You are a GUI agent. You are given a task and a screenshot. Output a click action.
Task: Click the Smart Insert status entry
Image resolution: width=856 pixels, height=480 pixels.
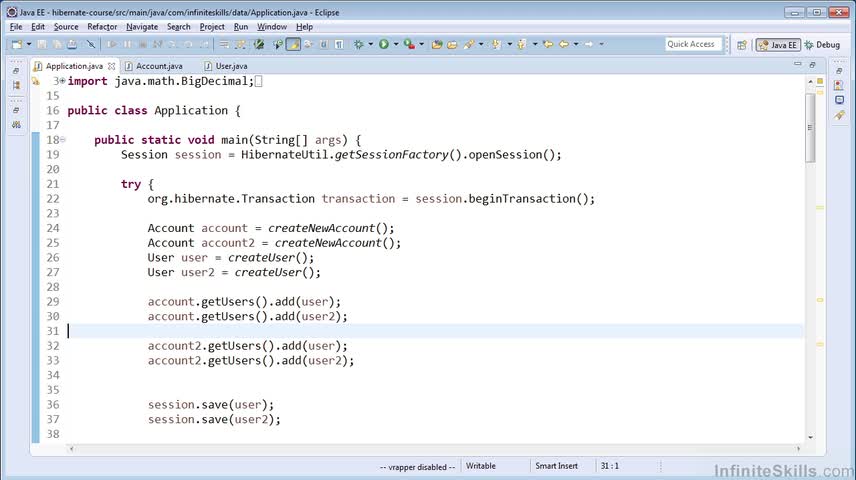click(556, 466)
